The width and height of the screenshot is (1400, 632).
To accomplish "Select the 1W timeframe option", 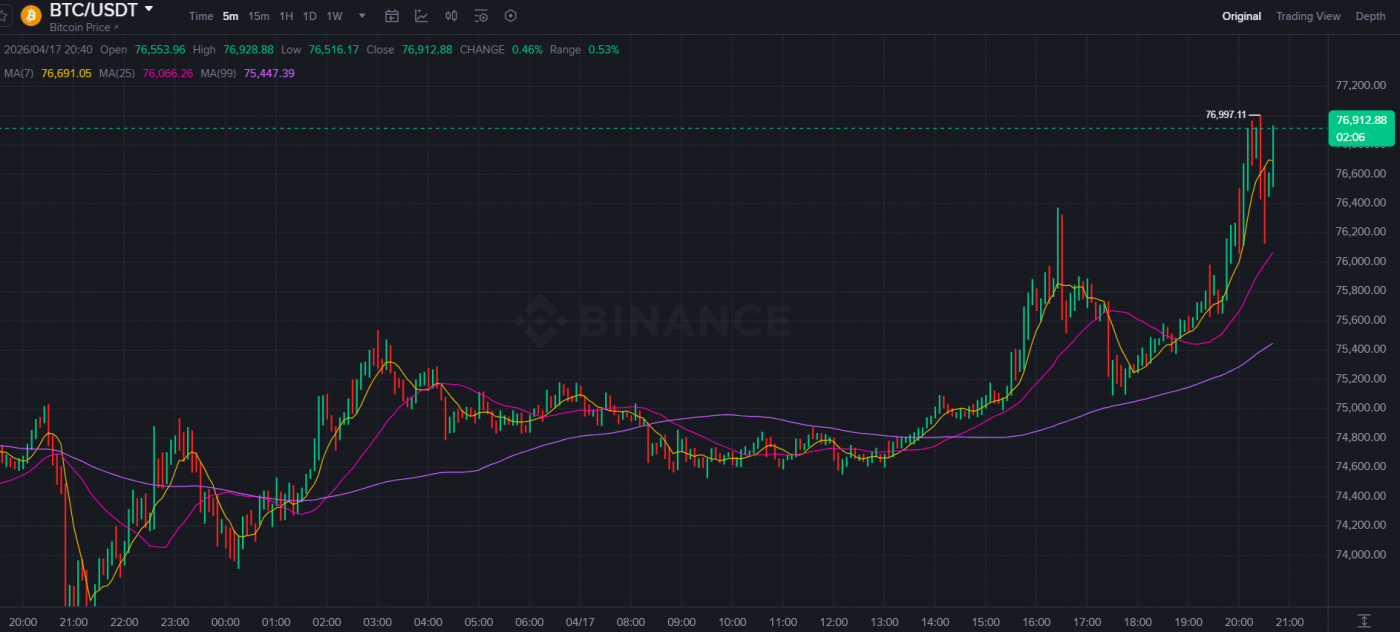I will click(x=334, y=16).
